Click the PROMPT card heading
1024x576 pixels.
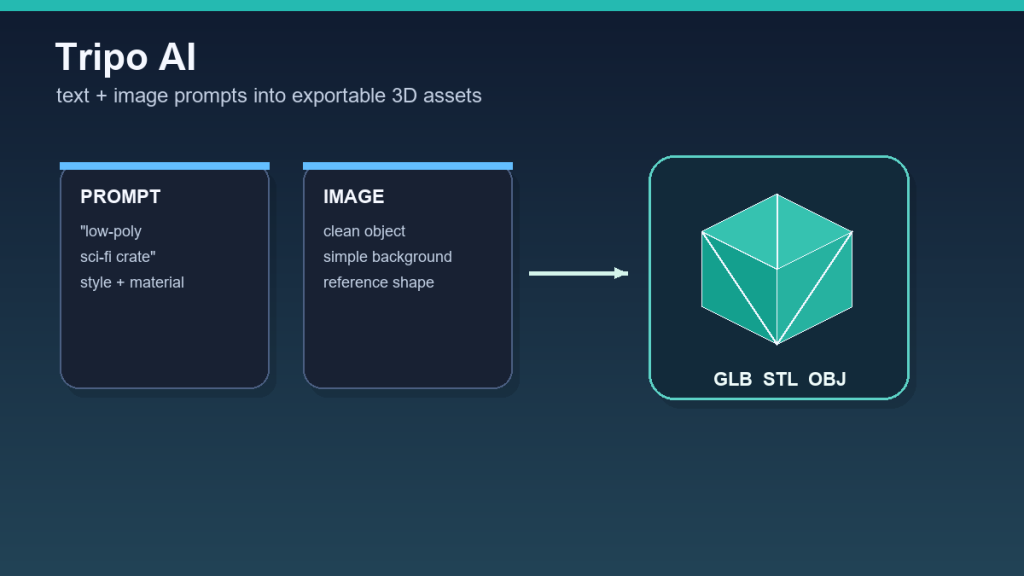coord(120,197)
